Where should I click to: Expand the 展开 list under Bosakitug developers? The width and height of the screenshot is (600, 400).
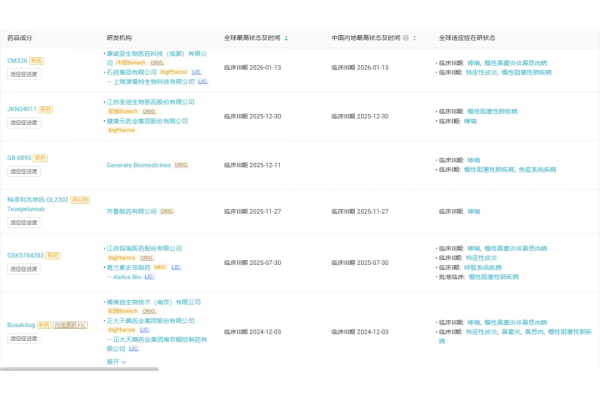tap(117, 362)
